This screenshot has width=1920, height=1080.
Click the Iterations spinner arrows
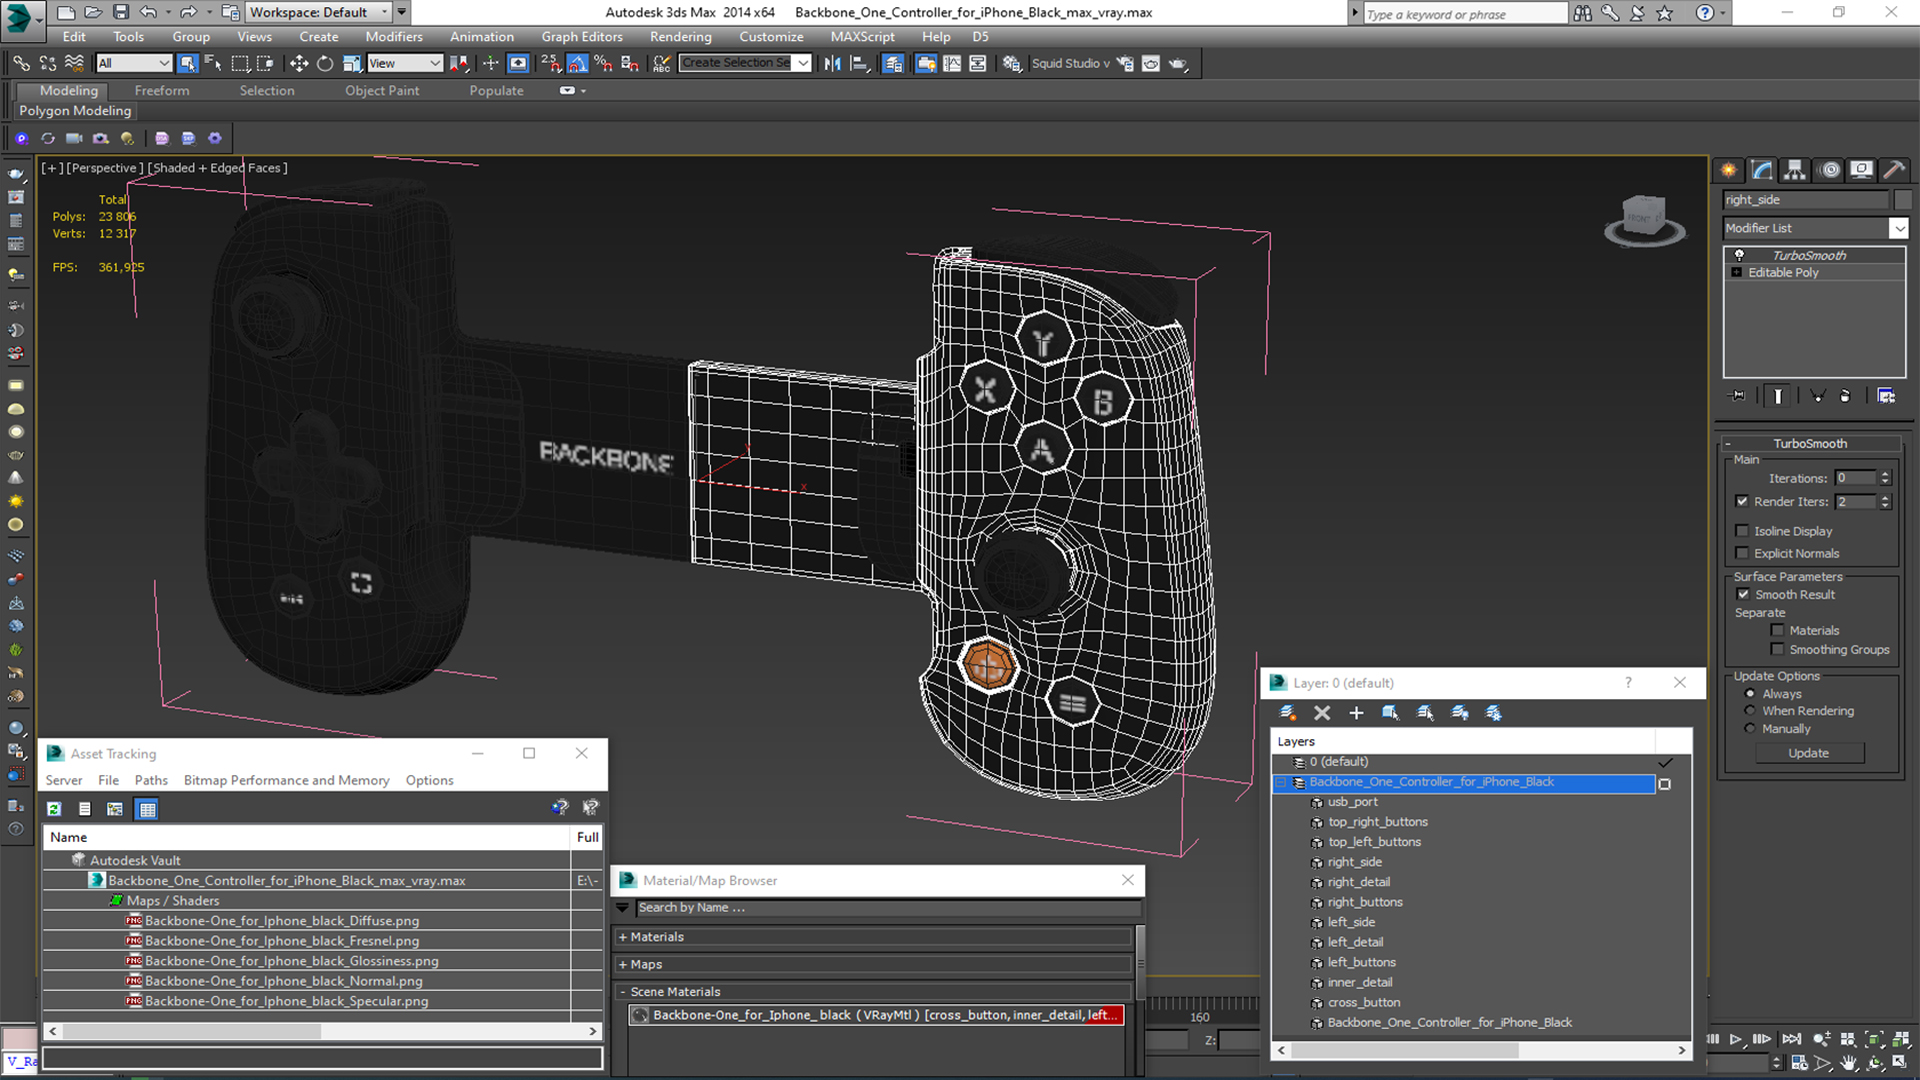(1885, 478)
